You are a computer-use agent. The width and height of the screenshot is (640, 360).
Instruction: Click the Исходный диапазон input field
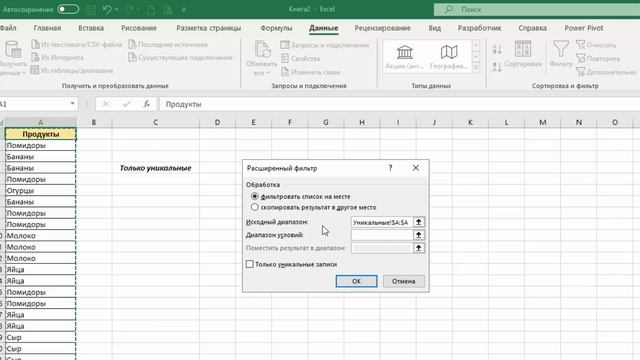(382, 222)
